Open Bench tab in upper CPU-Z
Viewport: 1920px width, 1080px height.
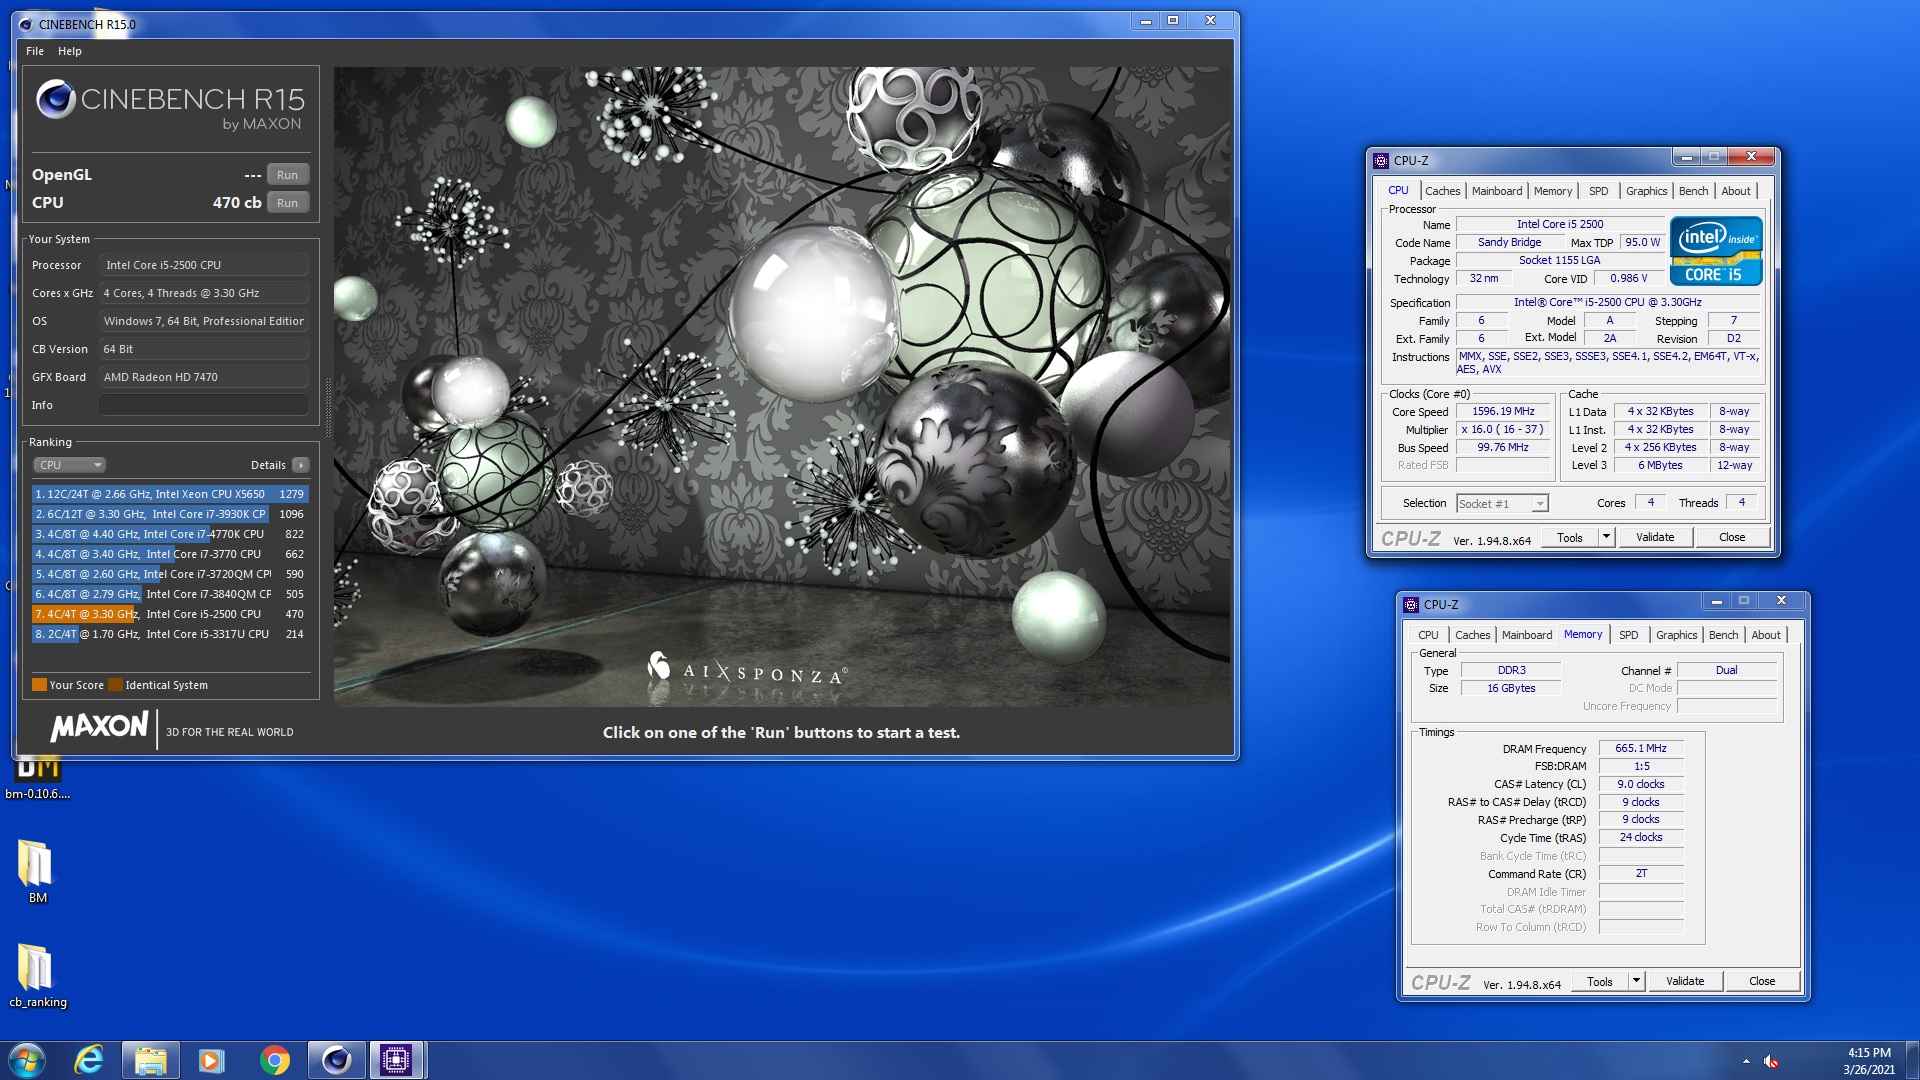1693,191
